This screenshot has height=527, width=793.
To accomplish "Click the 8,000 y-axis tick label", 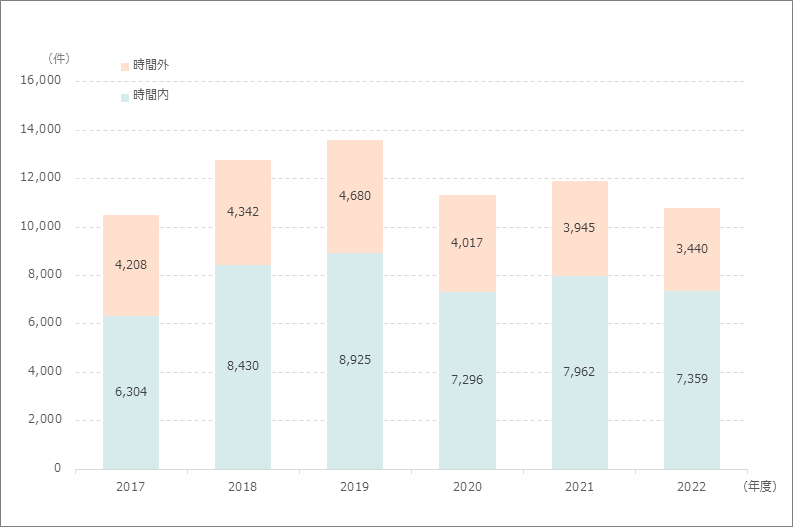I will point(45,274).
